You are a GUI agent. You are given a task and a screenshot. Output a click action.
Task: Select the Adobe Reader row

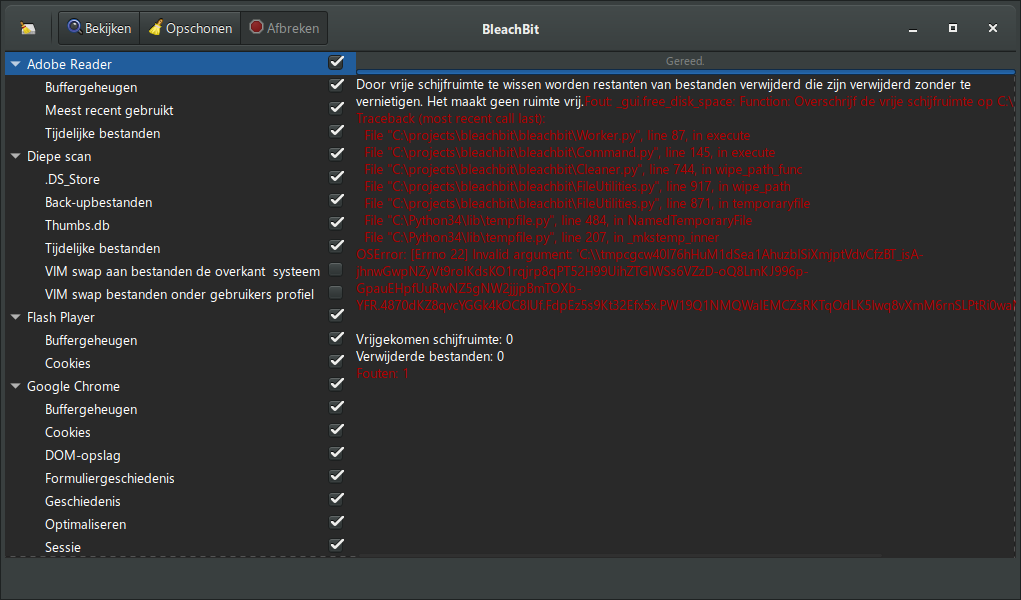180,64
